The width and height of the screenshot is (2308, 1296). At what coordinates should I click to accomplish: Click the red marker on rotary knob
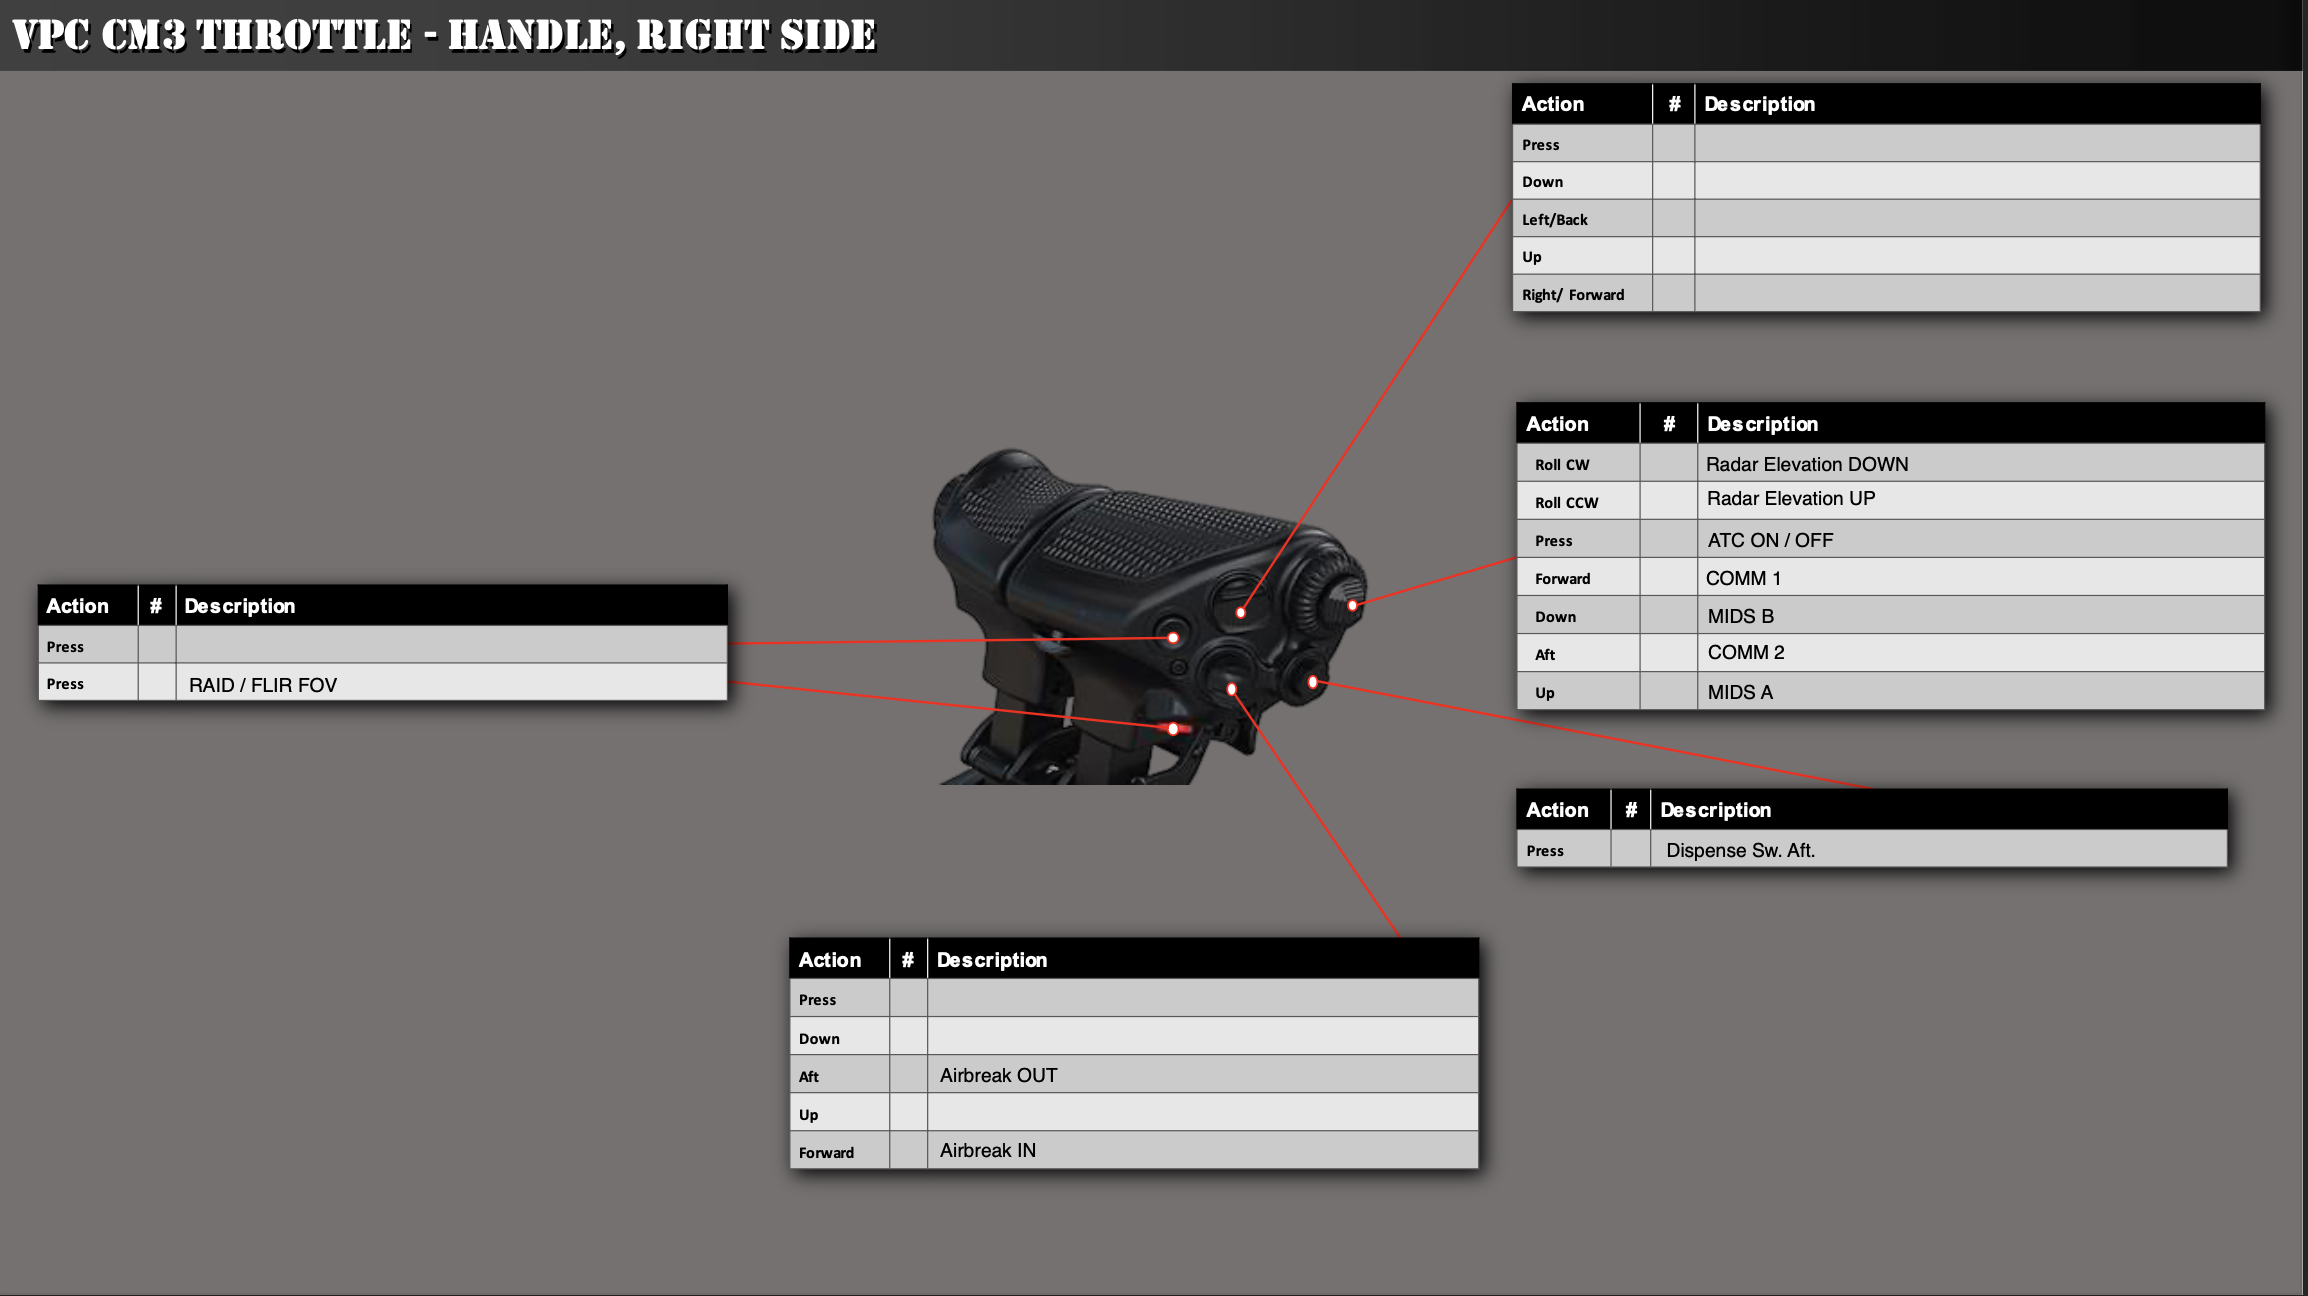click(1352, 605)
